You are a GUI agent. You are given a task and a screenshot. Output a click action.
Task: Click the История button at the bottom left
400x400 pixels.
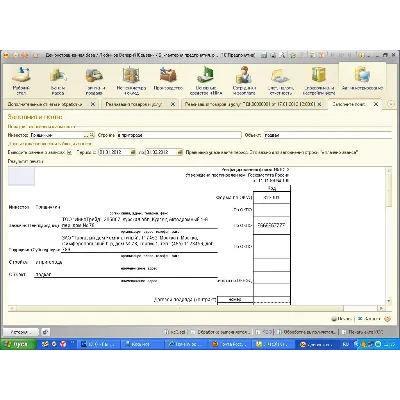[21, 332]
